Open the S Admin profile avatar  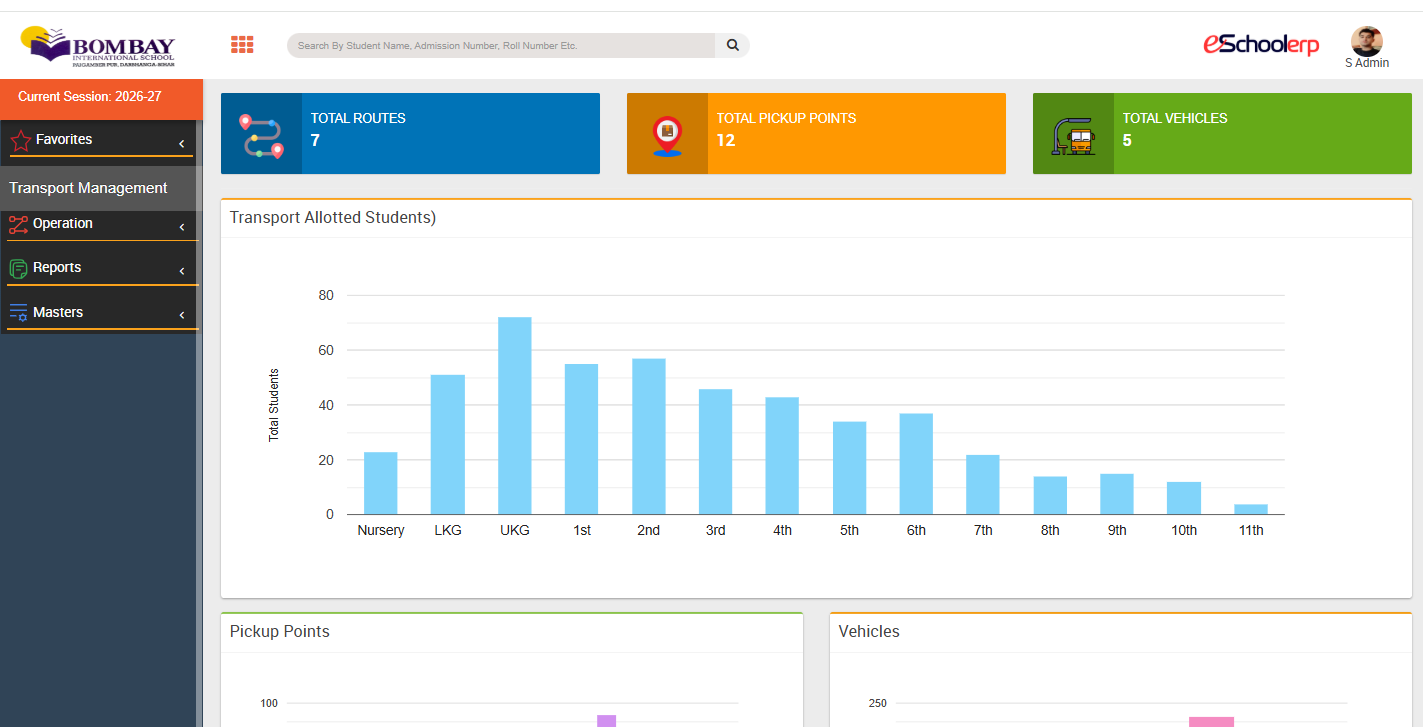pyautogui.click(x=1366, y=42)
